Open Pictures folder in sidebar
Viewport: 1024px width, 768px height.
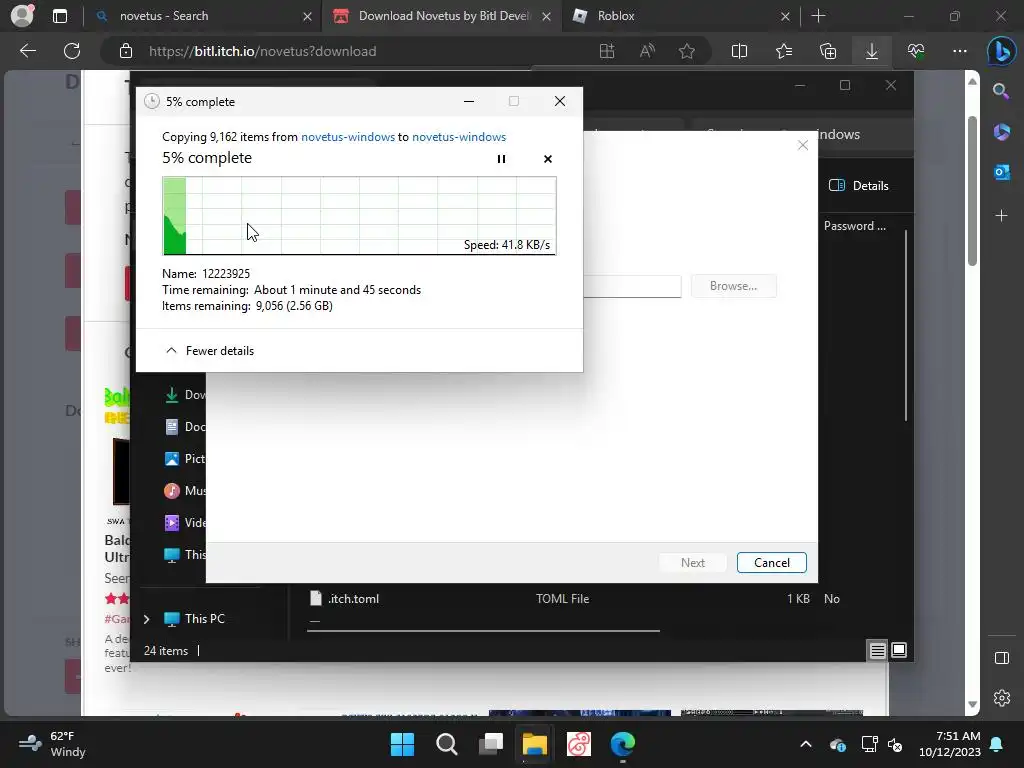coord(184,458)
